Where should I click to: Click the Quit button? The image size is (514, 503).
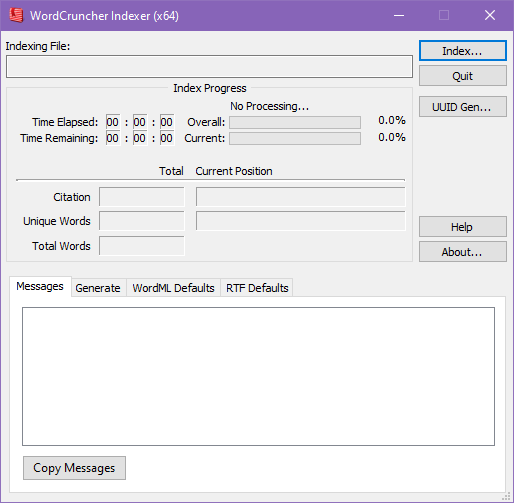[463, 76]
